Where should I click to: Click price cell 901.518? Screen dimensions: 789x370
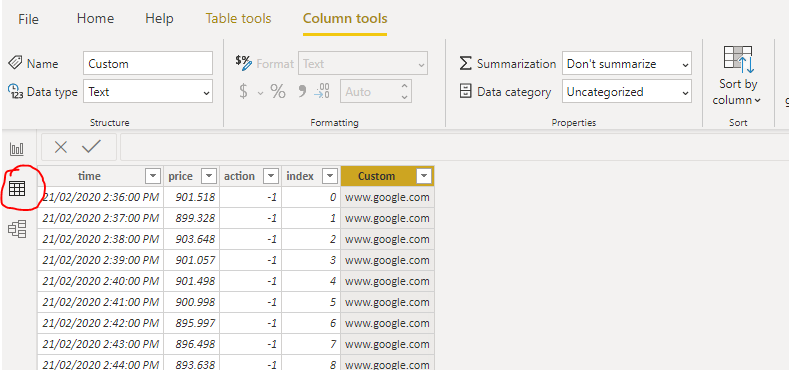coord(192,197)
